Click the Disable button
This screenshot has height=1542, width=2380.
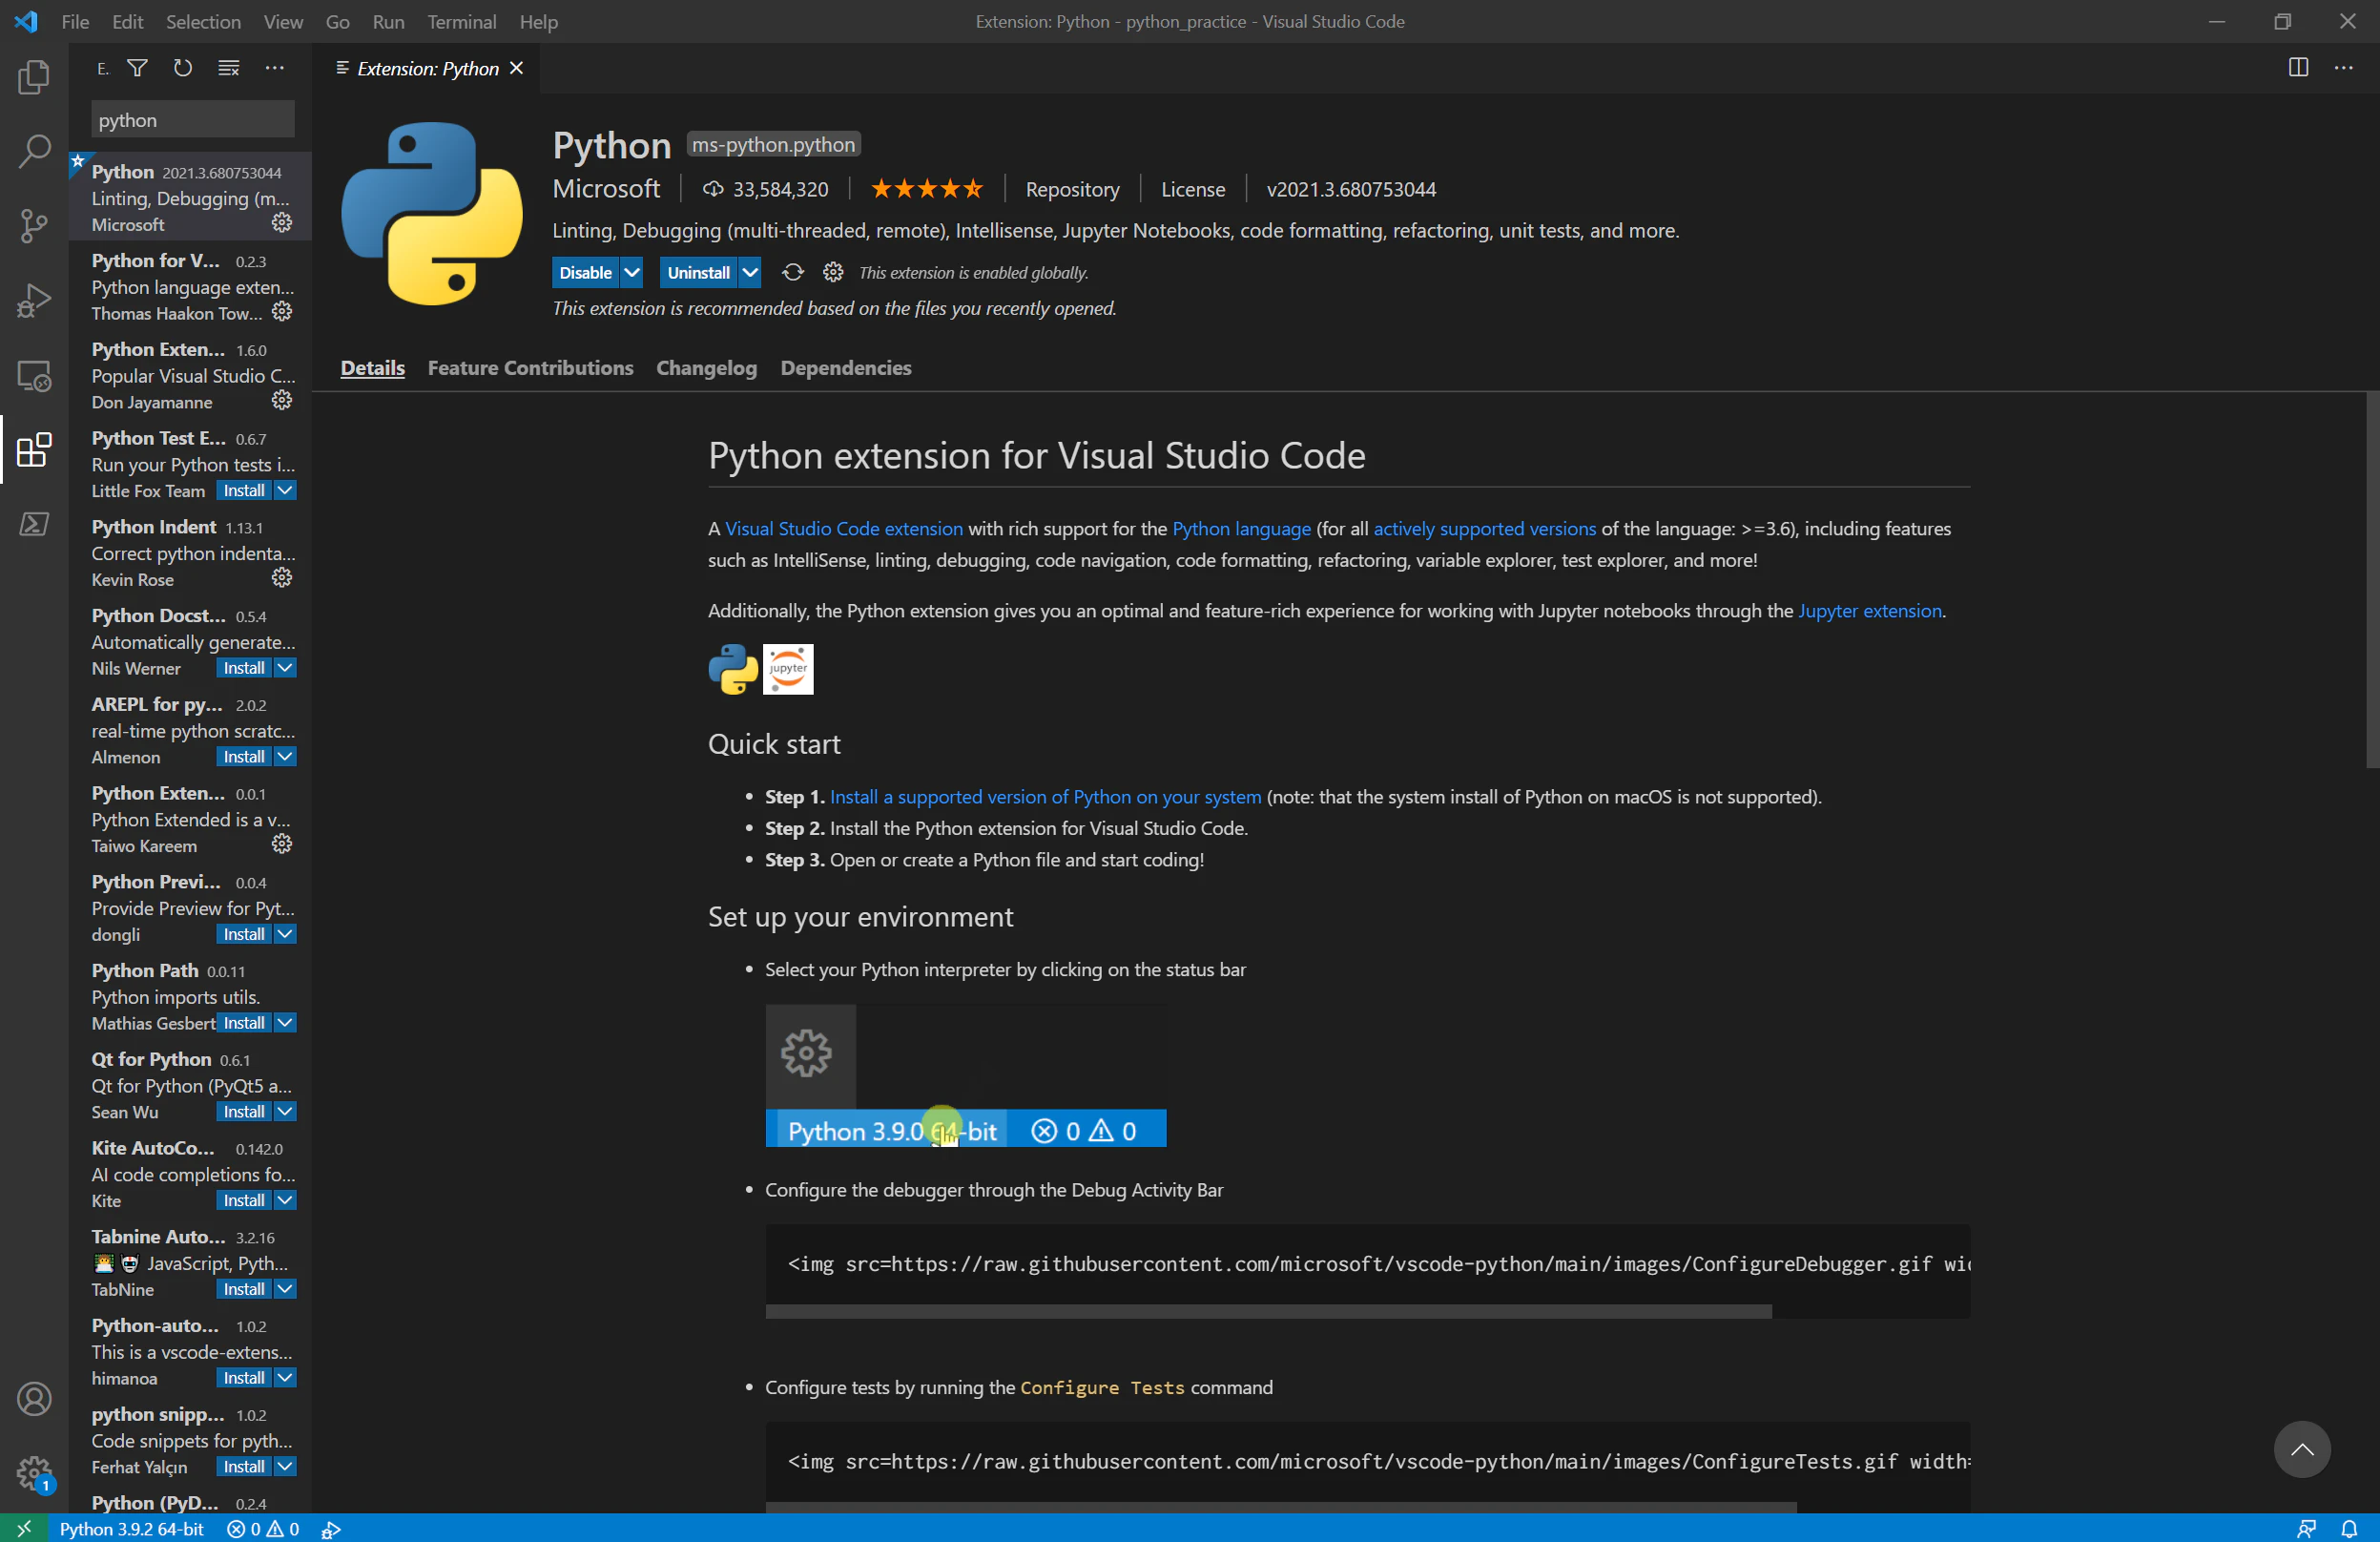coord(586,272)
